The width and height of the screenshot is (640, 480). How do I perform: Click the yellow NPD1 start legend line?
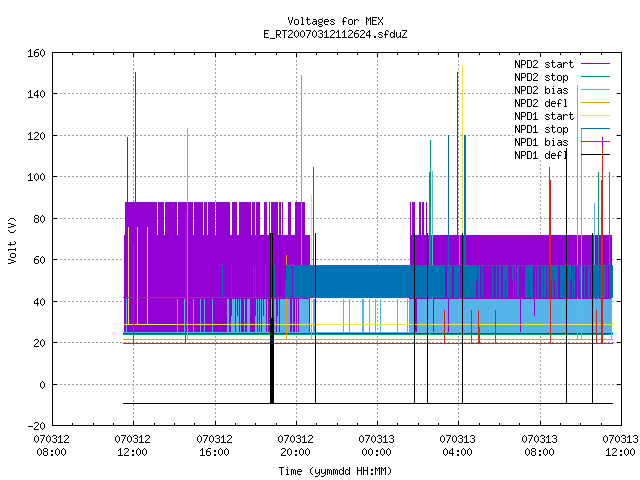596,116
